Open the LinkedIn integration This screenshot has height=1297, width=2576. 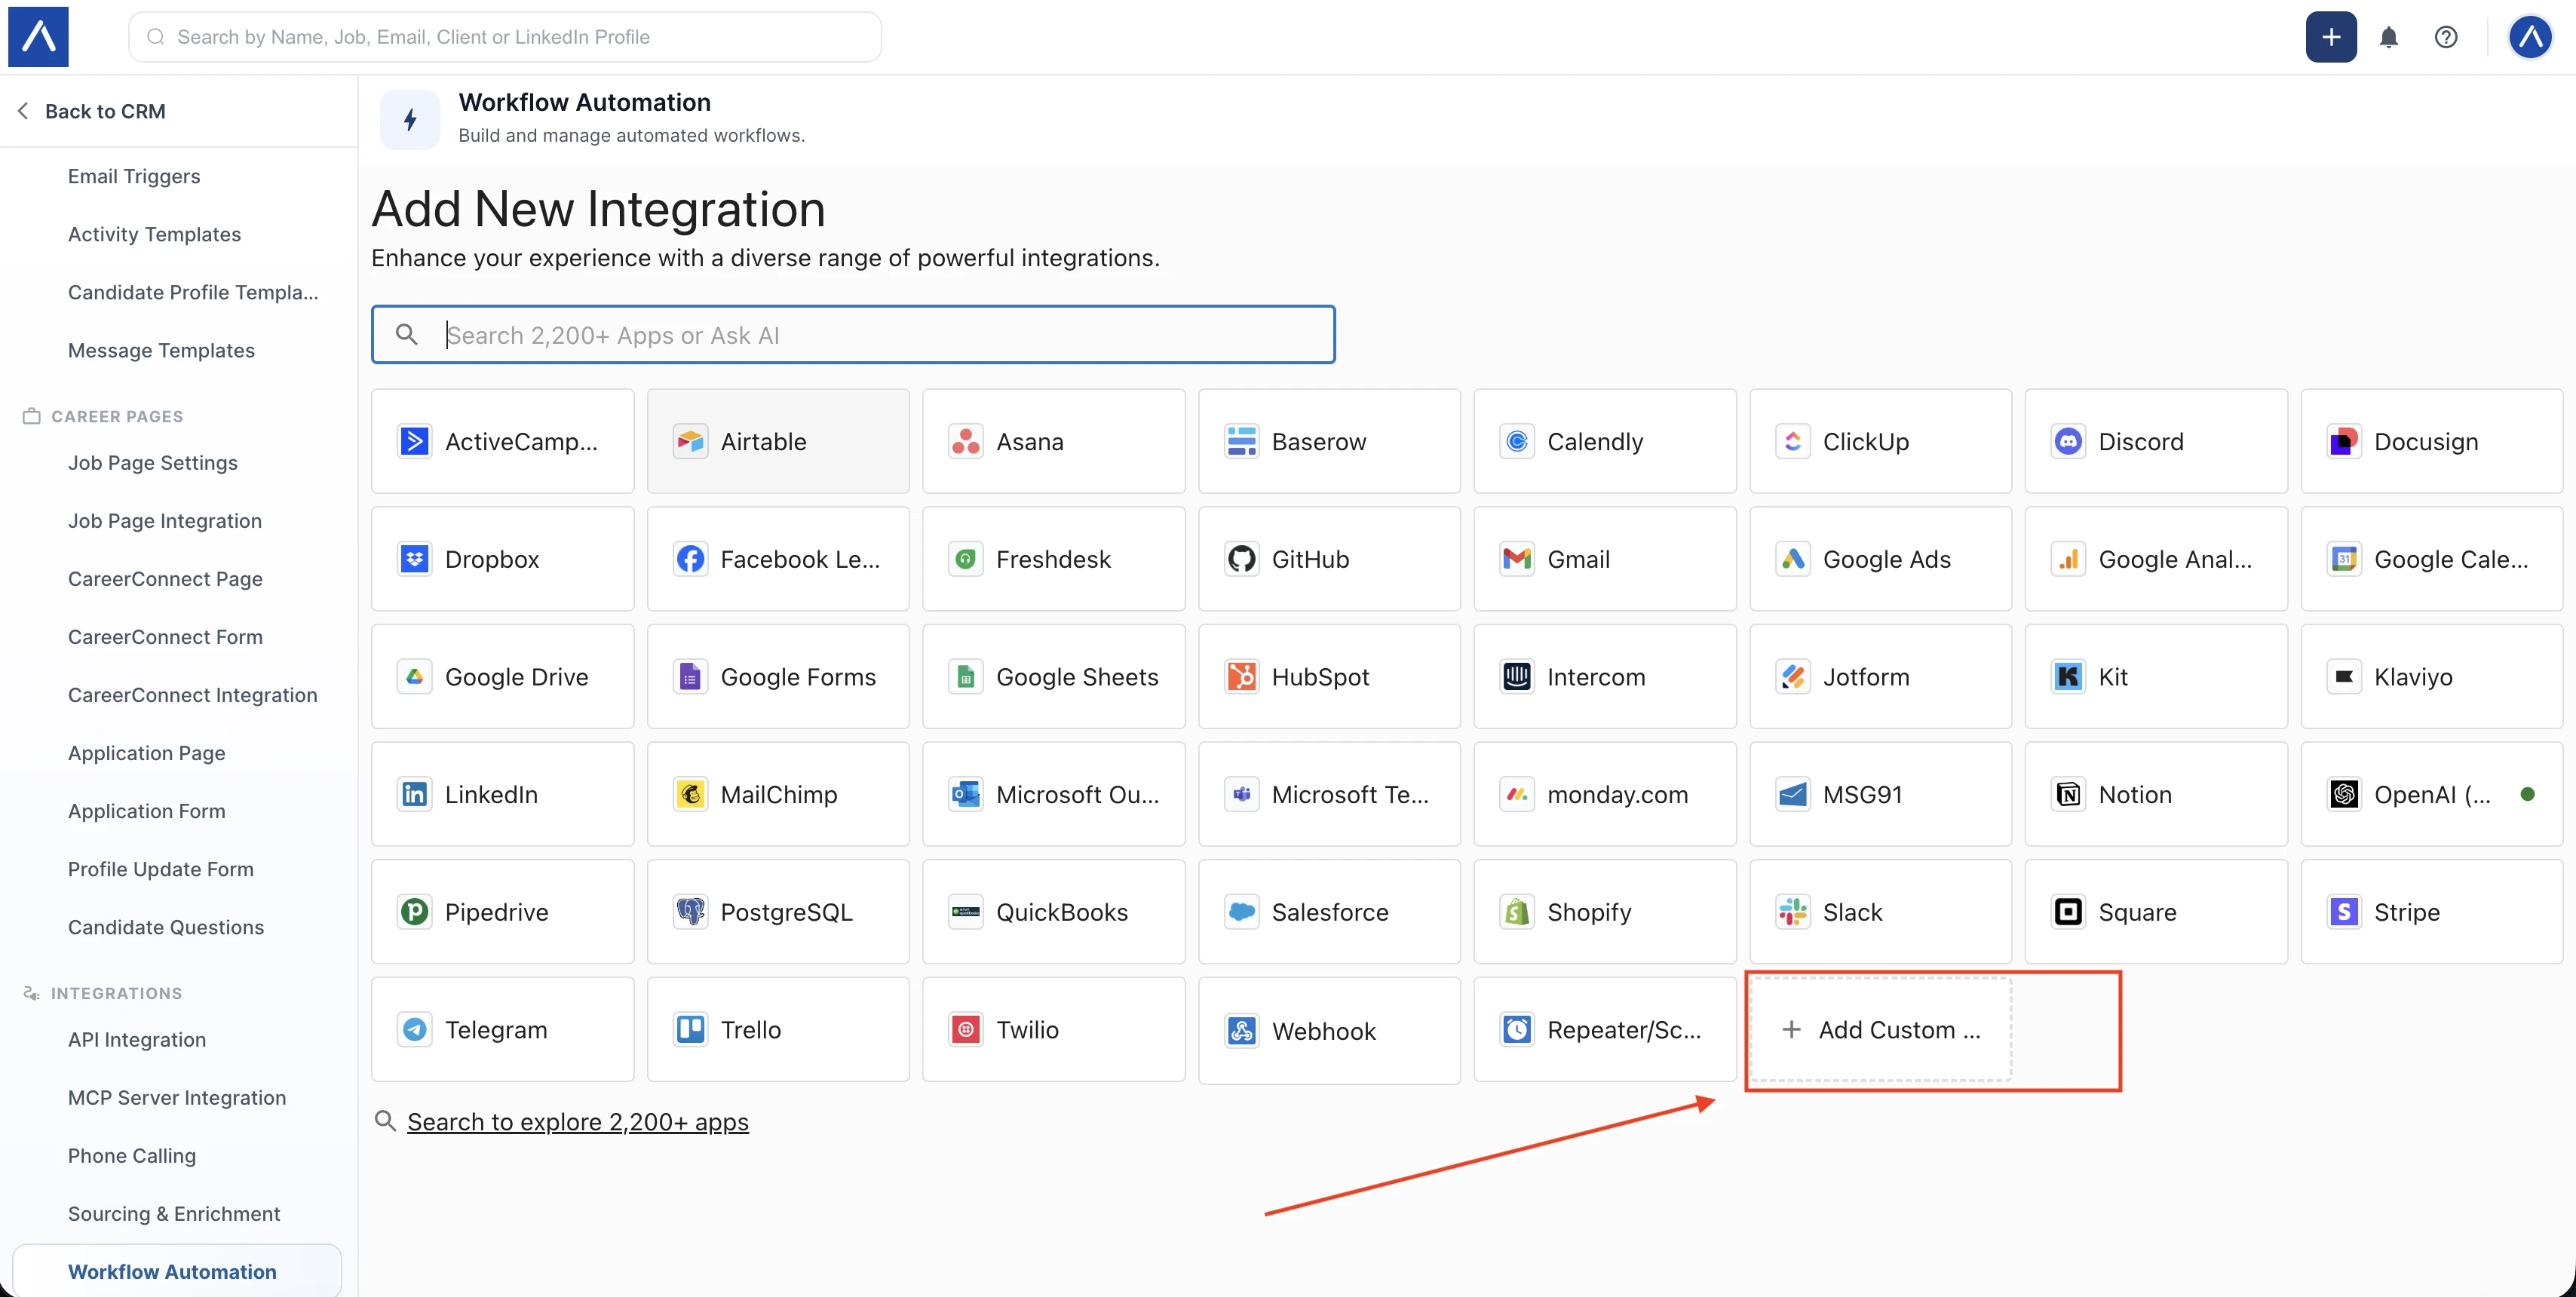pos(502,794)
